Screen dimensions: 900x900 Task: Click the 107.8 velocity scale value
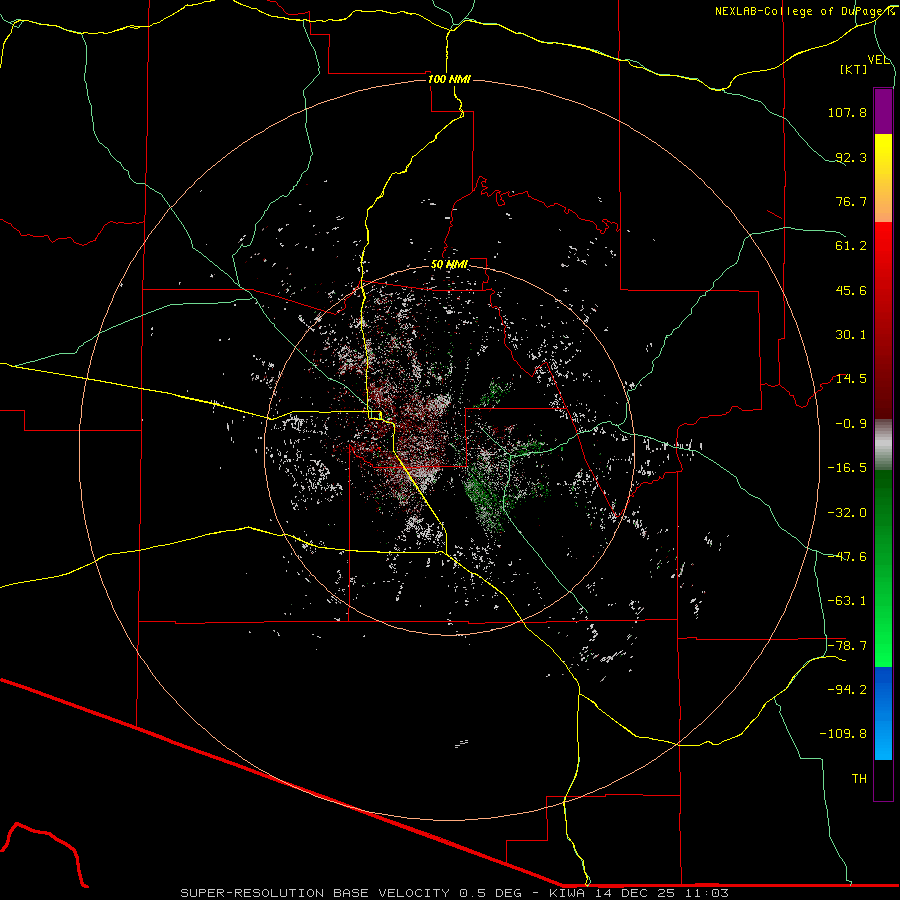pos(847,112)
